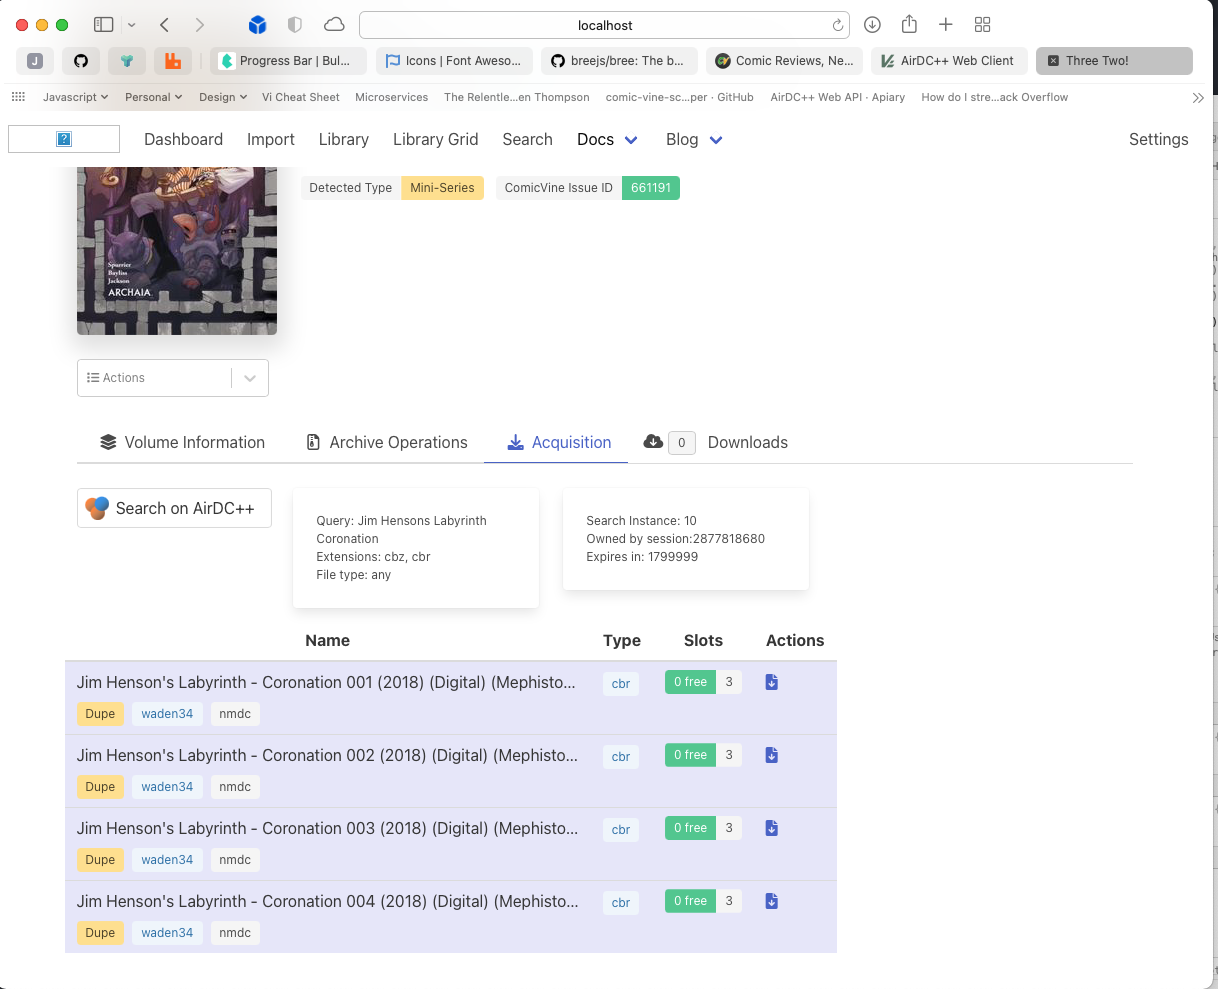
Task: Switch to Archive Operations tab
Action: pos(386,442)
